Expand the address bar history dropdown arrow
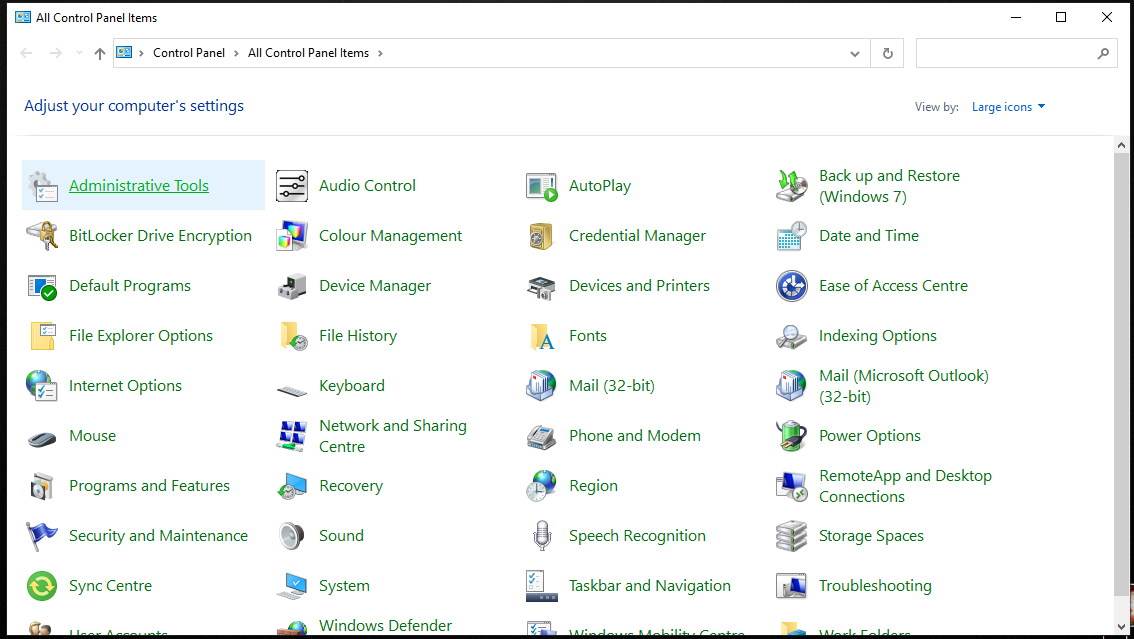1134x639 pixels. coord(854,54)
